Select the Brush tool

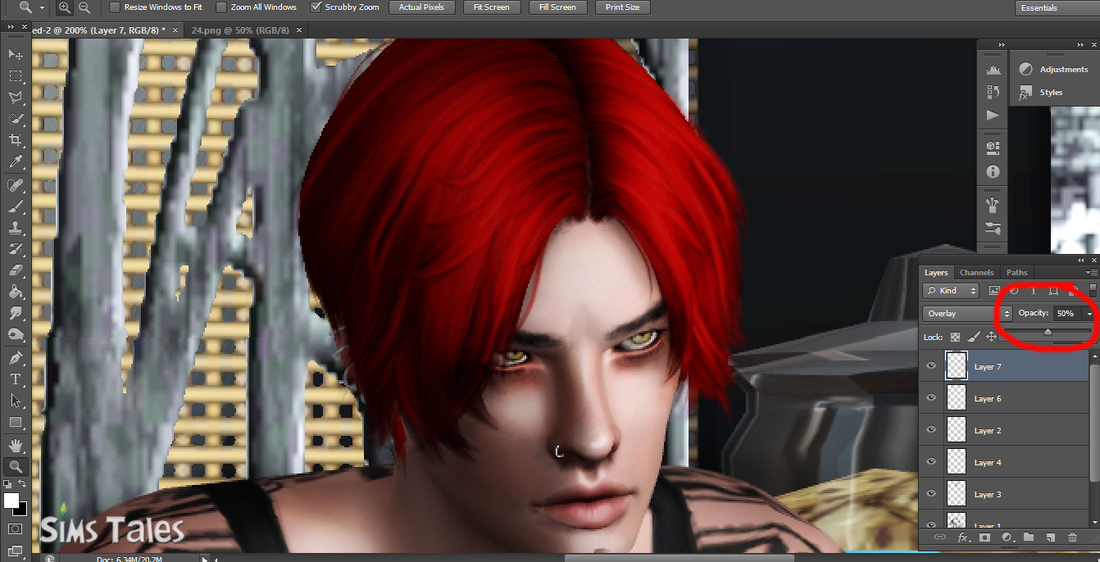click(15, 206)
